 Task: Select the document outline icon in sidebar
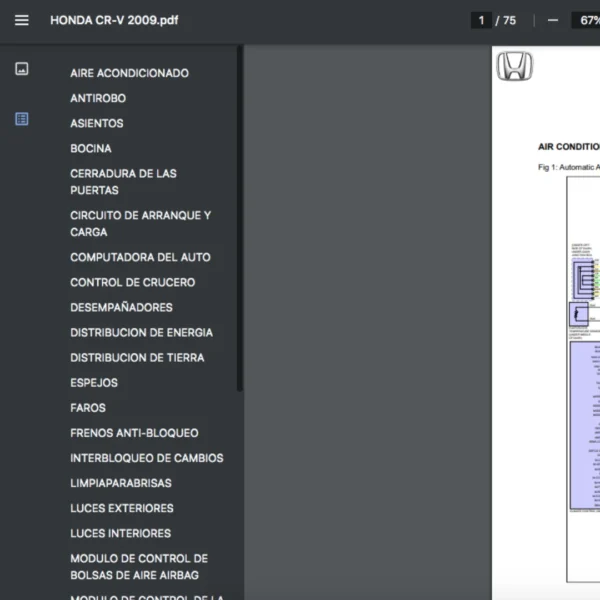[22, 119]
